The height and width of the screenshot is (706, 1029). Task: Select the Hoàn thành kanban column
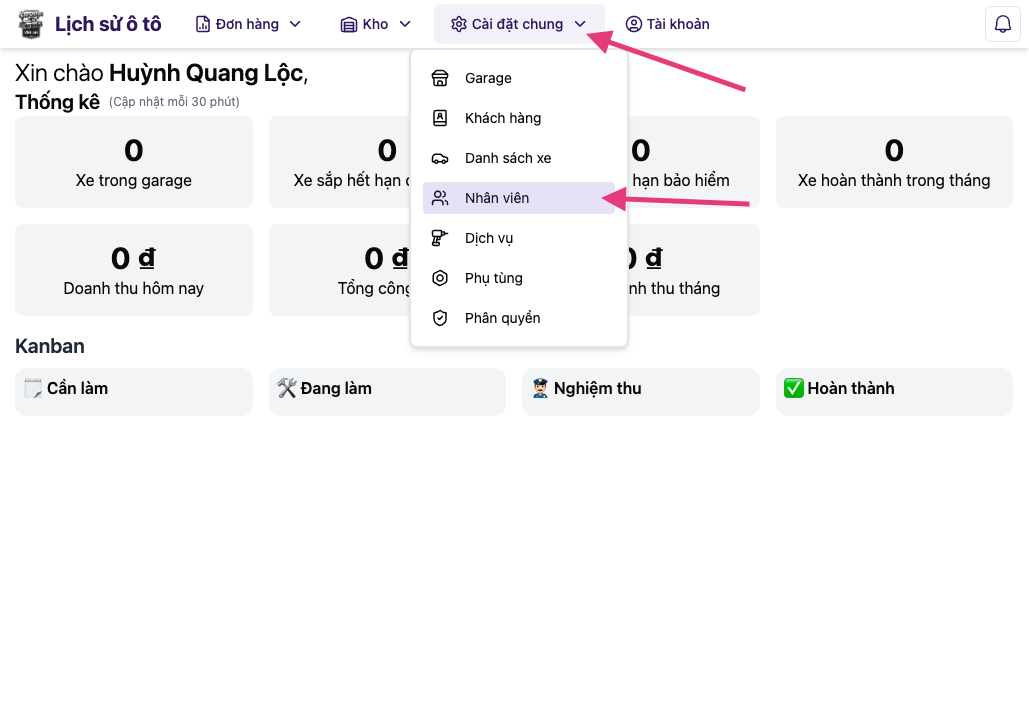pyautogui.click(x=894, y=390)
